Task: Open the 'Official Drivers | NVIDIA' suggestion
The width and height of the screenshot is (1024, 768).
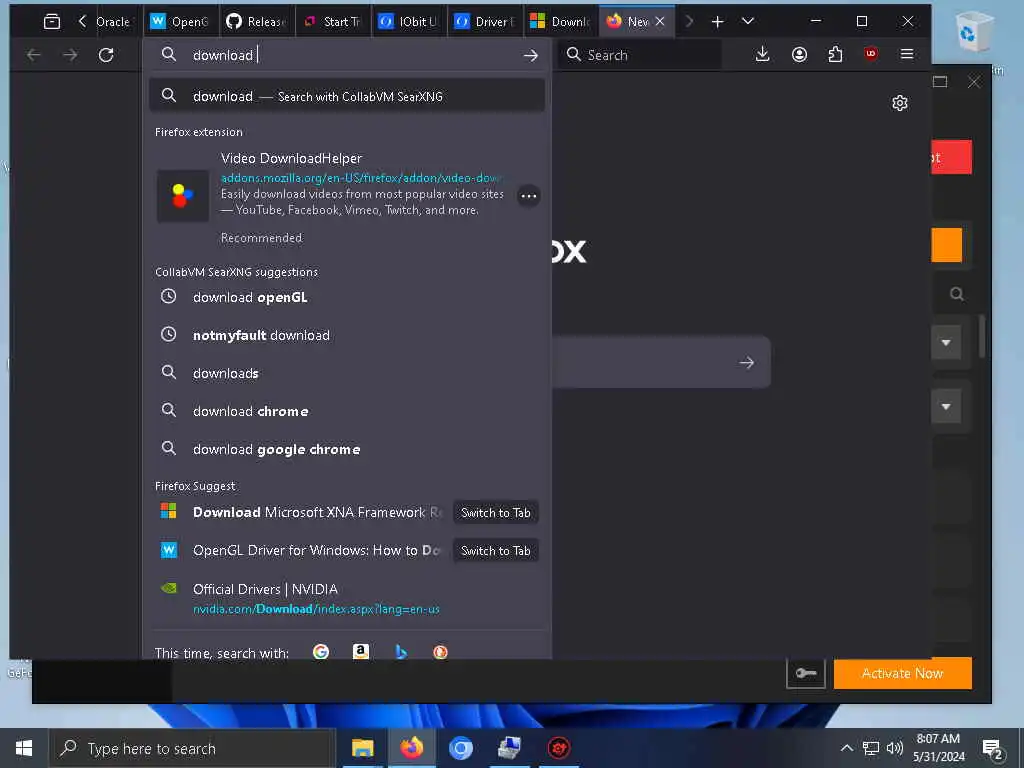Action: [x=347, y=598]
